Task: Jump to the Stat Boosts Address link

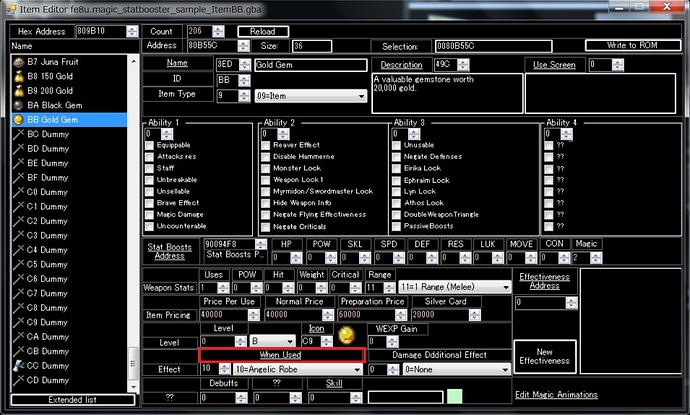Action: [x=170, y=250]
